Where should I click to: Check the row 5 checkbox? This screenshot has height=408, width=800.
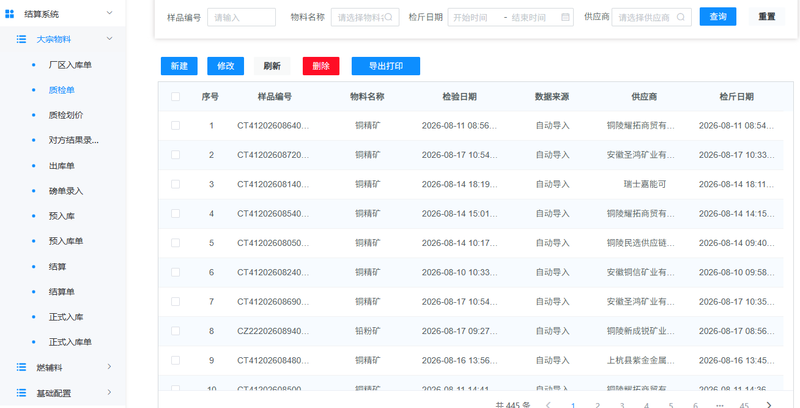[x=176, y=243]
